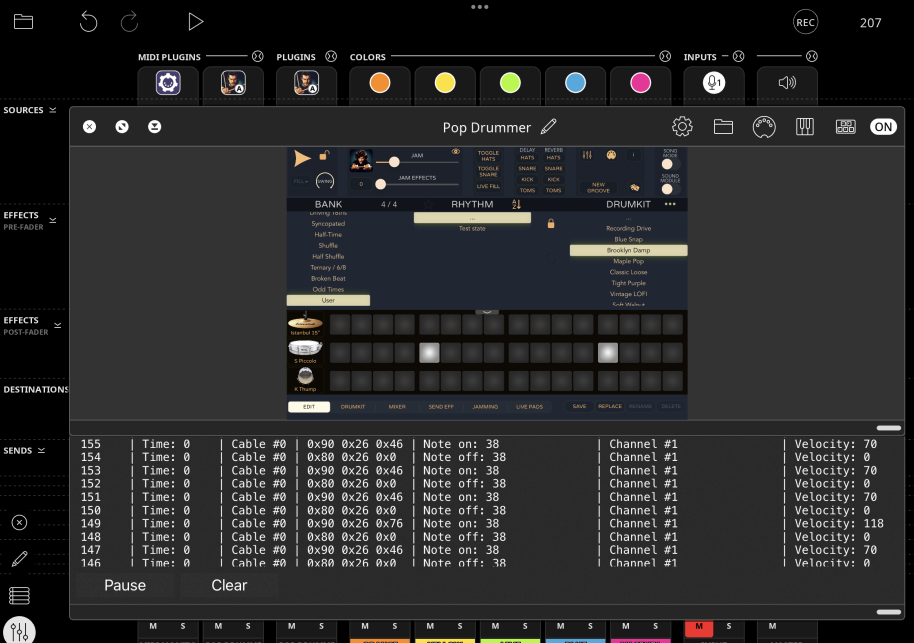The image size is (914, 643).
Task: Open the plugin presets folder
Action: [x=723, y=127]
